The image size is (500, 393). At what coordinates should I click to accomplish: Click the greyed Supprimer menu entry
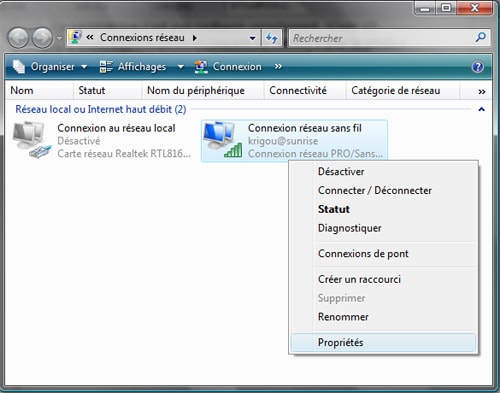383,298
